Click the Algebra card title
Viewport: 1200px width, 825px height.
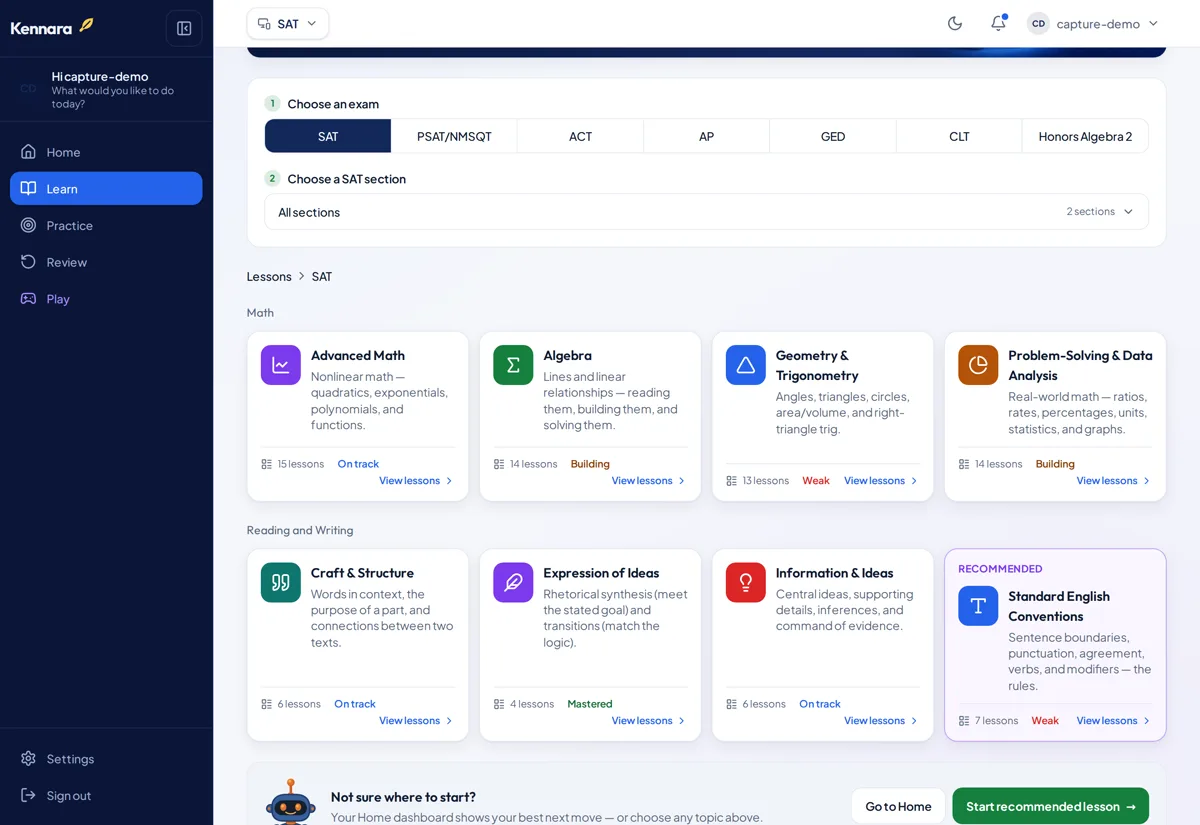568,355
